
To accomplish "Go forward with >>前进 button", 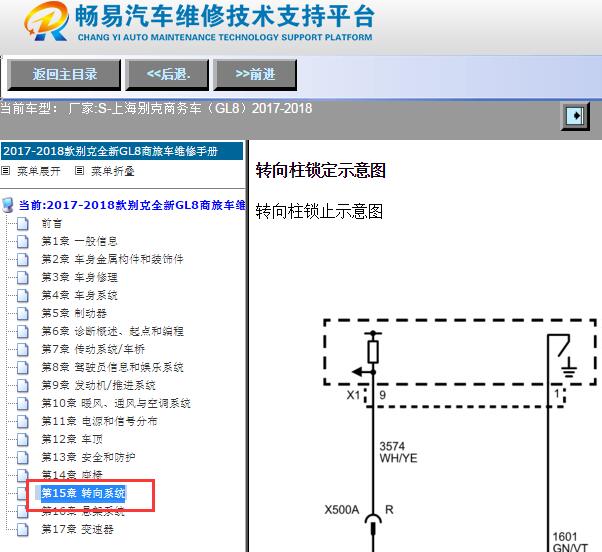I will (255, 74).
